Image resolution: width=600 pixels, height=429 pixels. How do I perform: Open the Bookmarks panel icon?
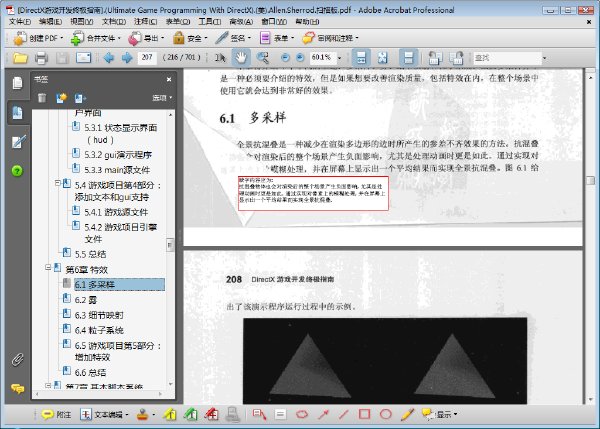click(x=17, y=113)
